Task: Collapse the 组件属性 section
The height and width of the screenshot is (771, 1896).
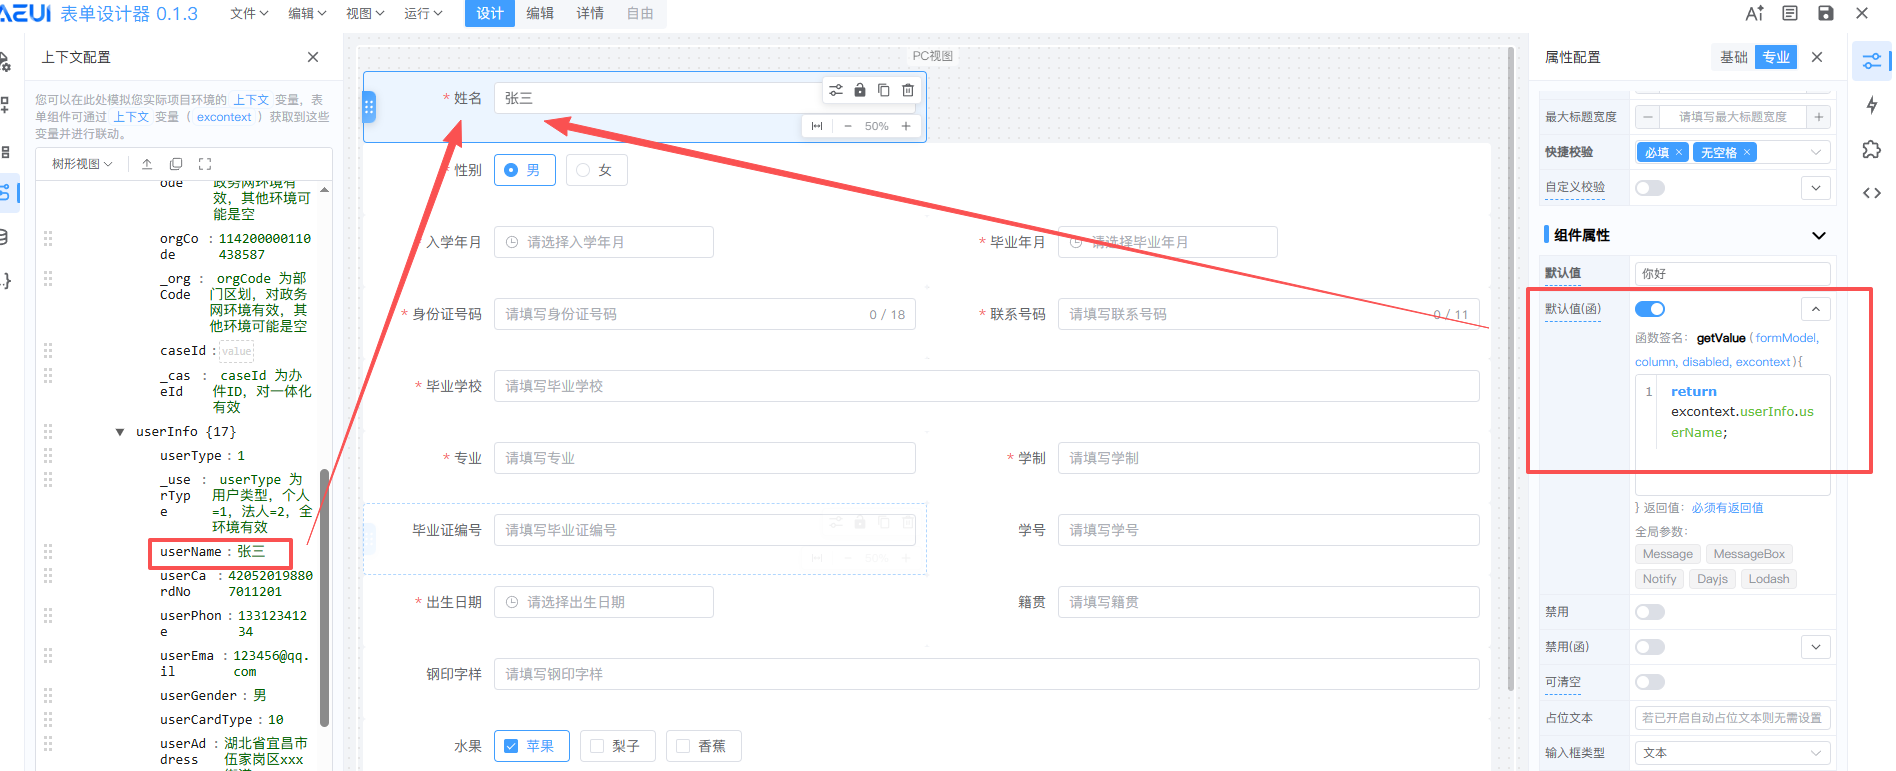Action: click(x=1818, y=236)
